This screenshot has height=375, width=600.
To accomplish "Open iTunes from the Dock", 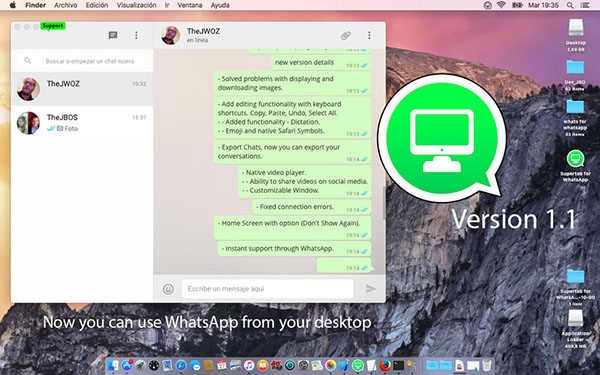I will [x=249, y=365].
